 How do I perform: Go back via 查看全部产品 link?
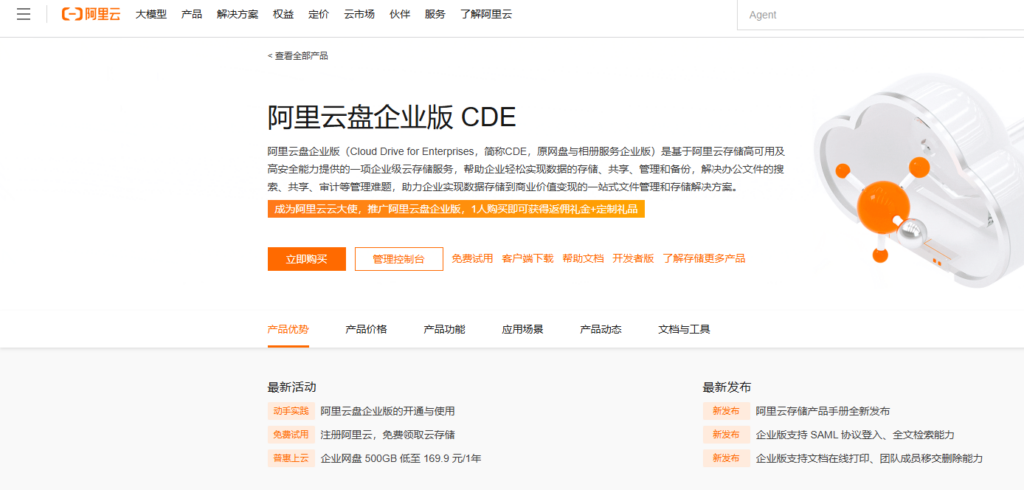click(x=298, y=56)
